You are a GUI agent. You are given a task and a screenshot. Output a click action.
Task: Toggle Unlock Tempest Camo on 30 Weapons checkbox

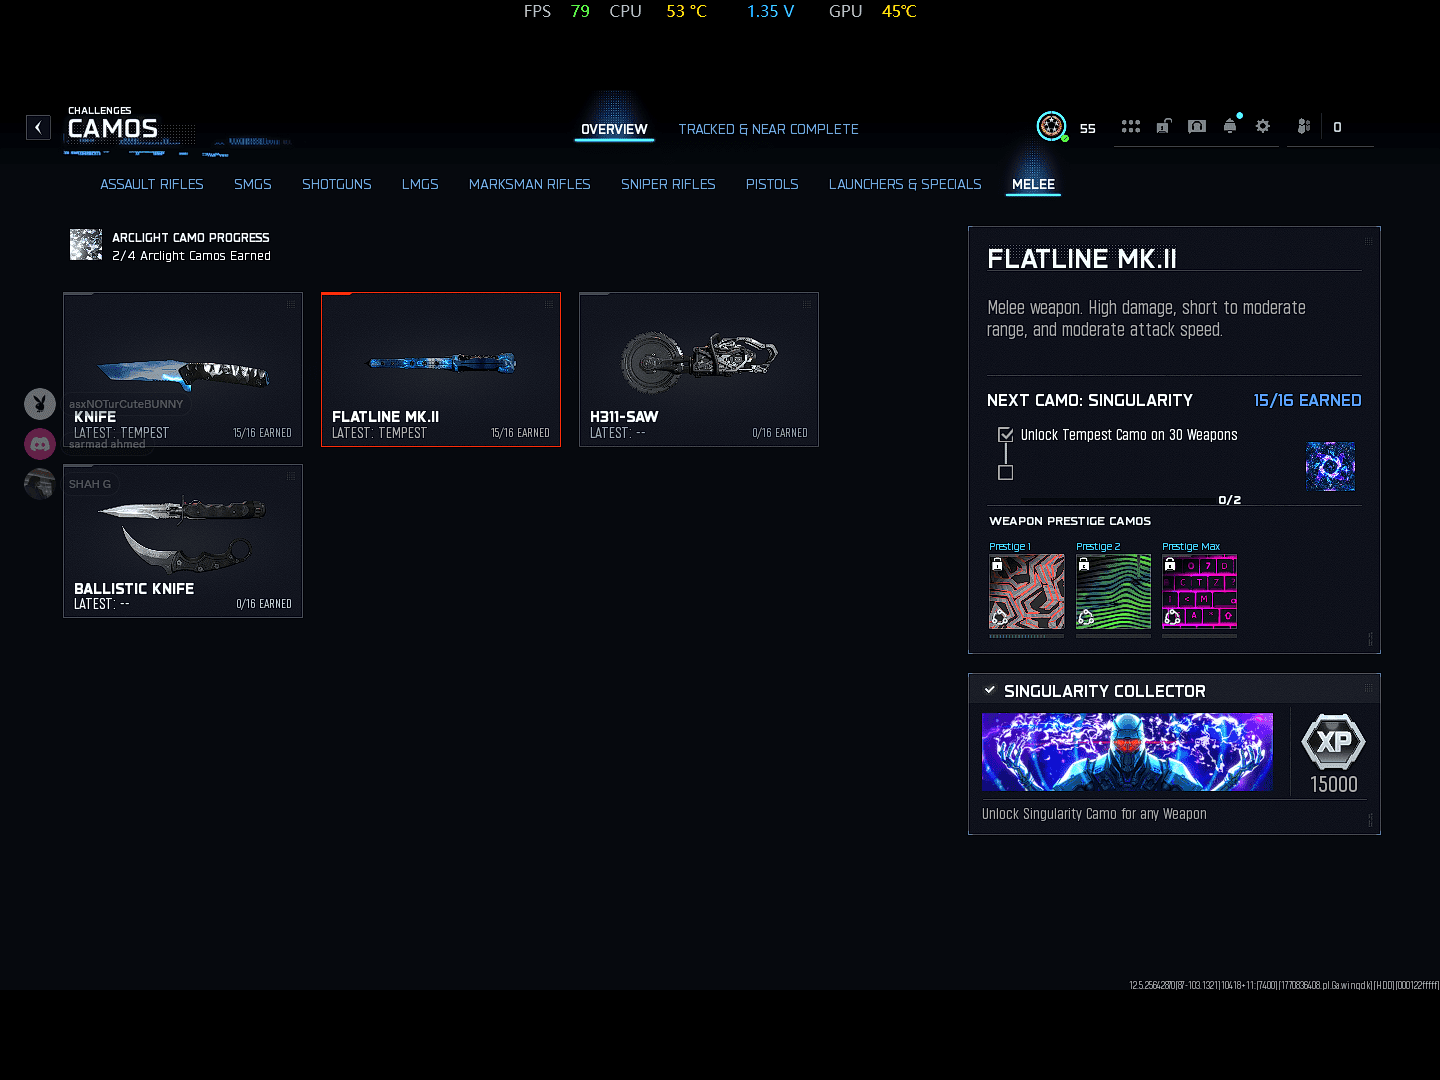coord(1006,435)
